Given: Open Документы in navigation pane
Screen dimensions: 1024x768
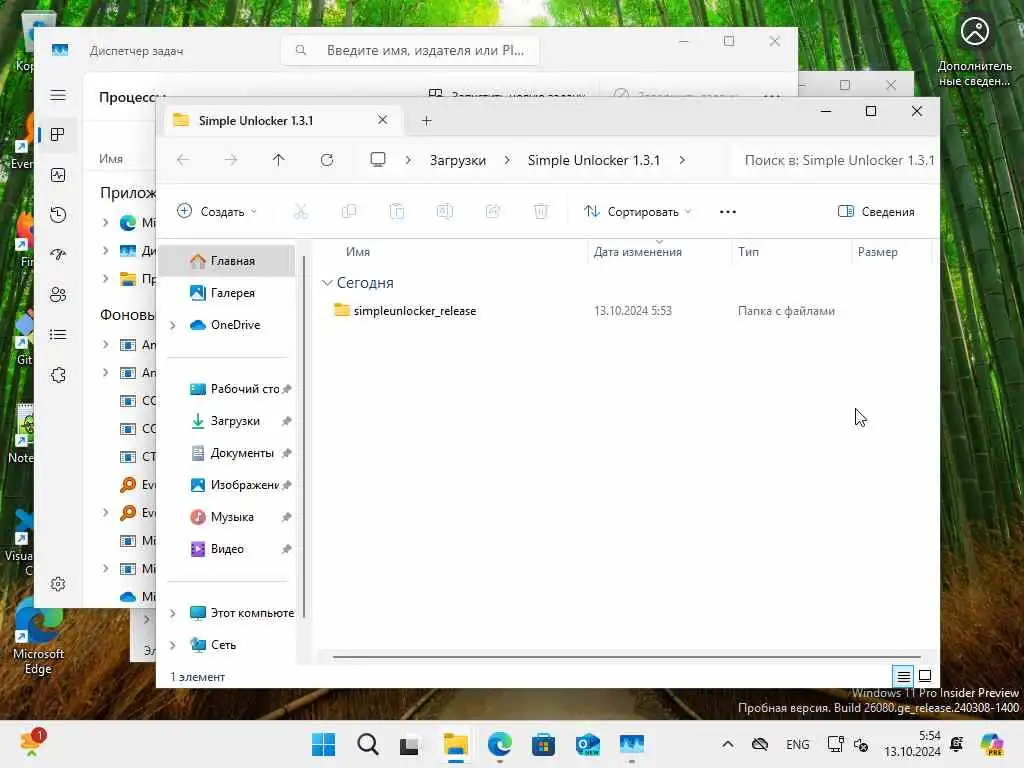Looking at the screenshot, I should pos(227,453).
